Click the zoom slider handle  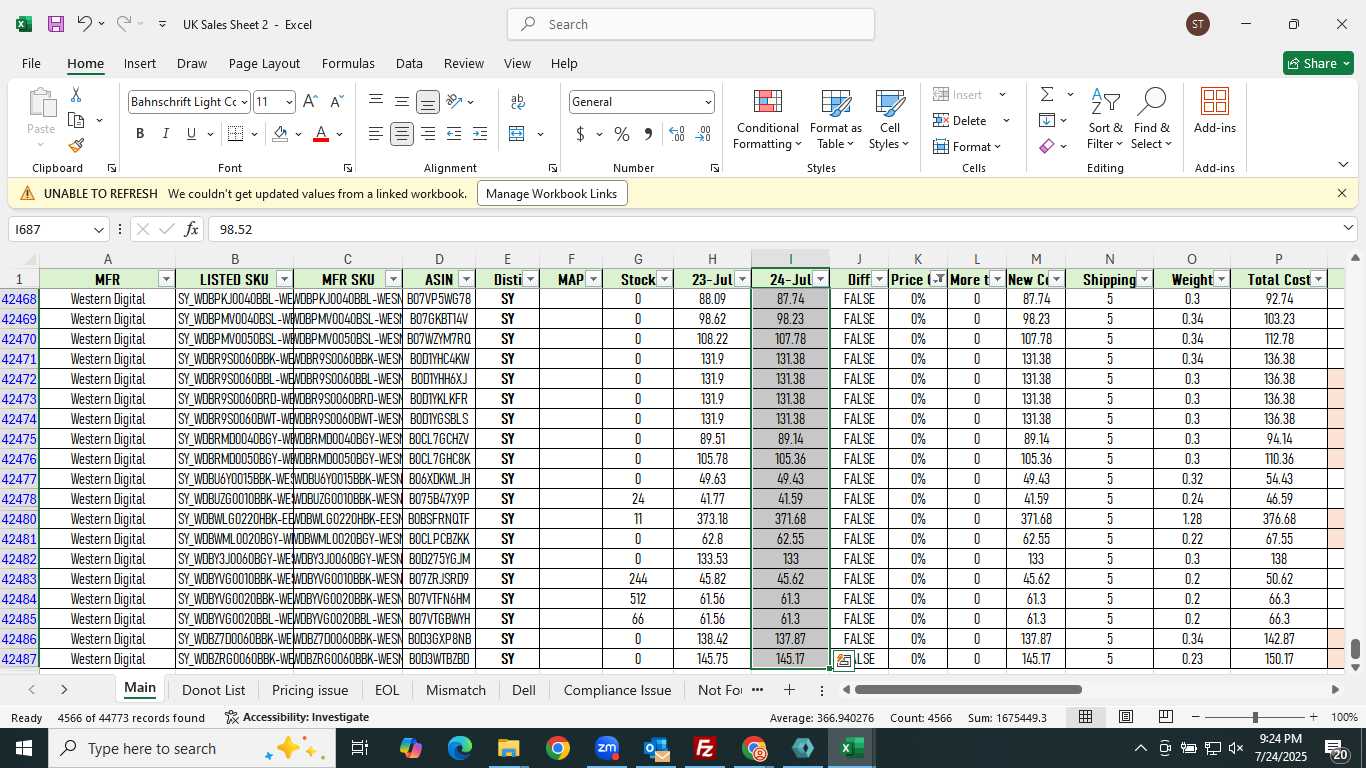pyautogui.click(x=1255, y=717)
